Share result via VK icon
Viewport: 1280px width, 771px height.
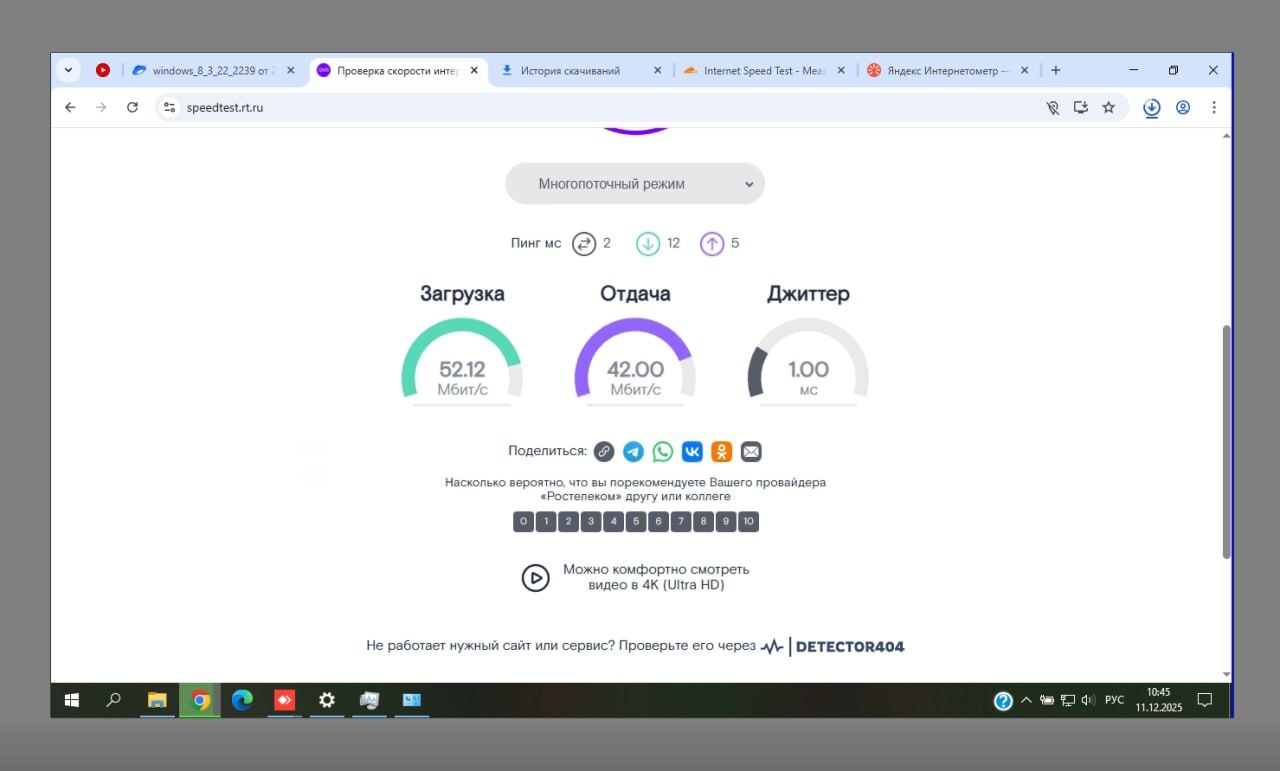pos(692,452)
